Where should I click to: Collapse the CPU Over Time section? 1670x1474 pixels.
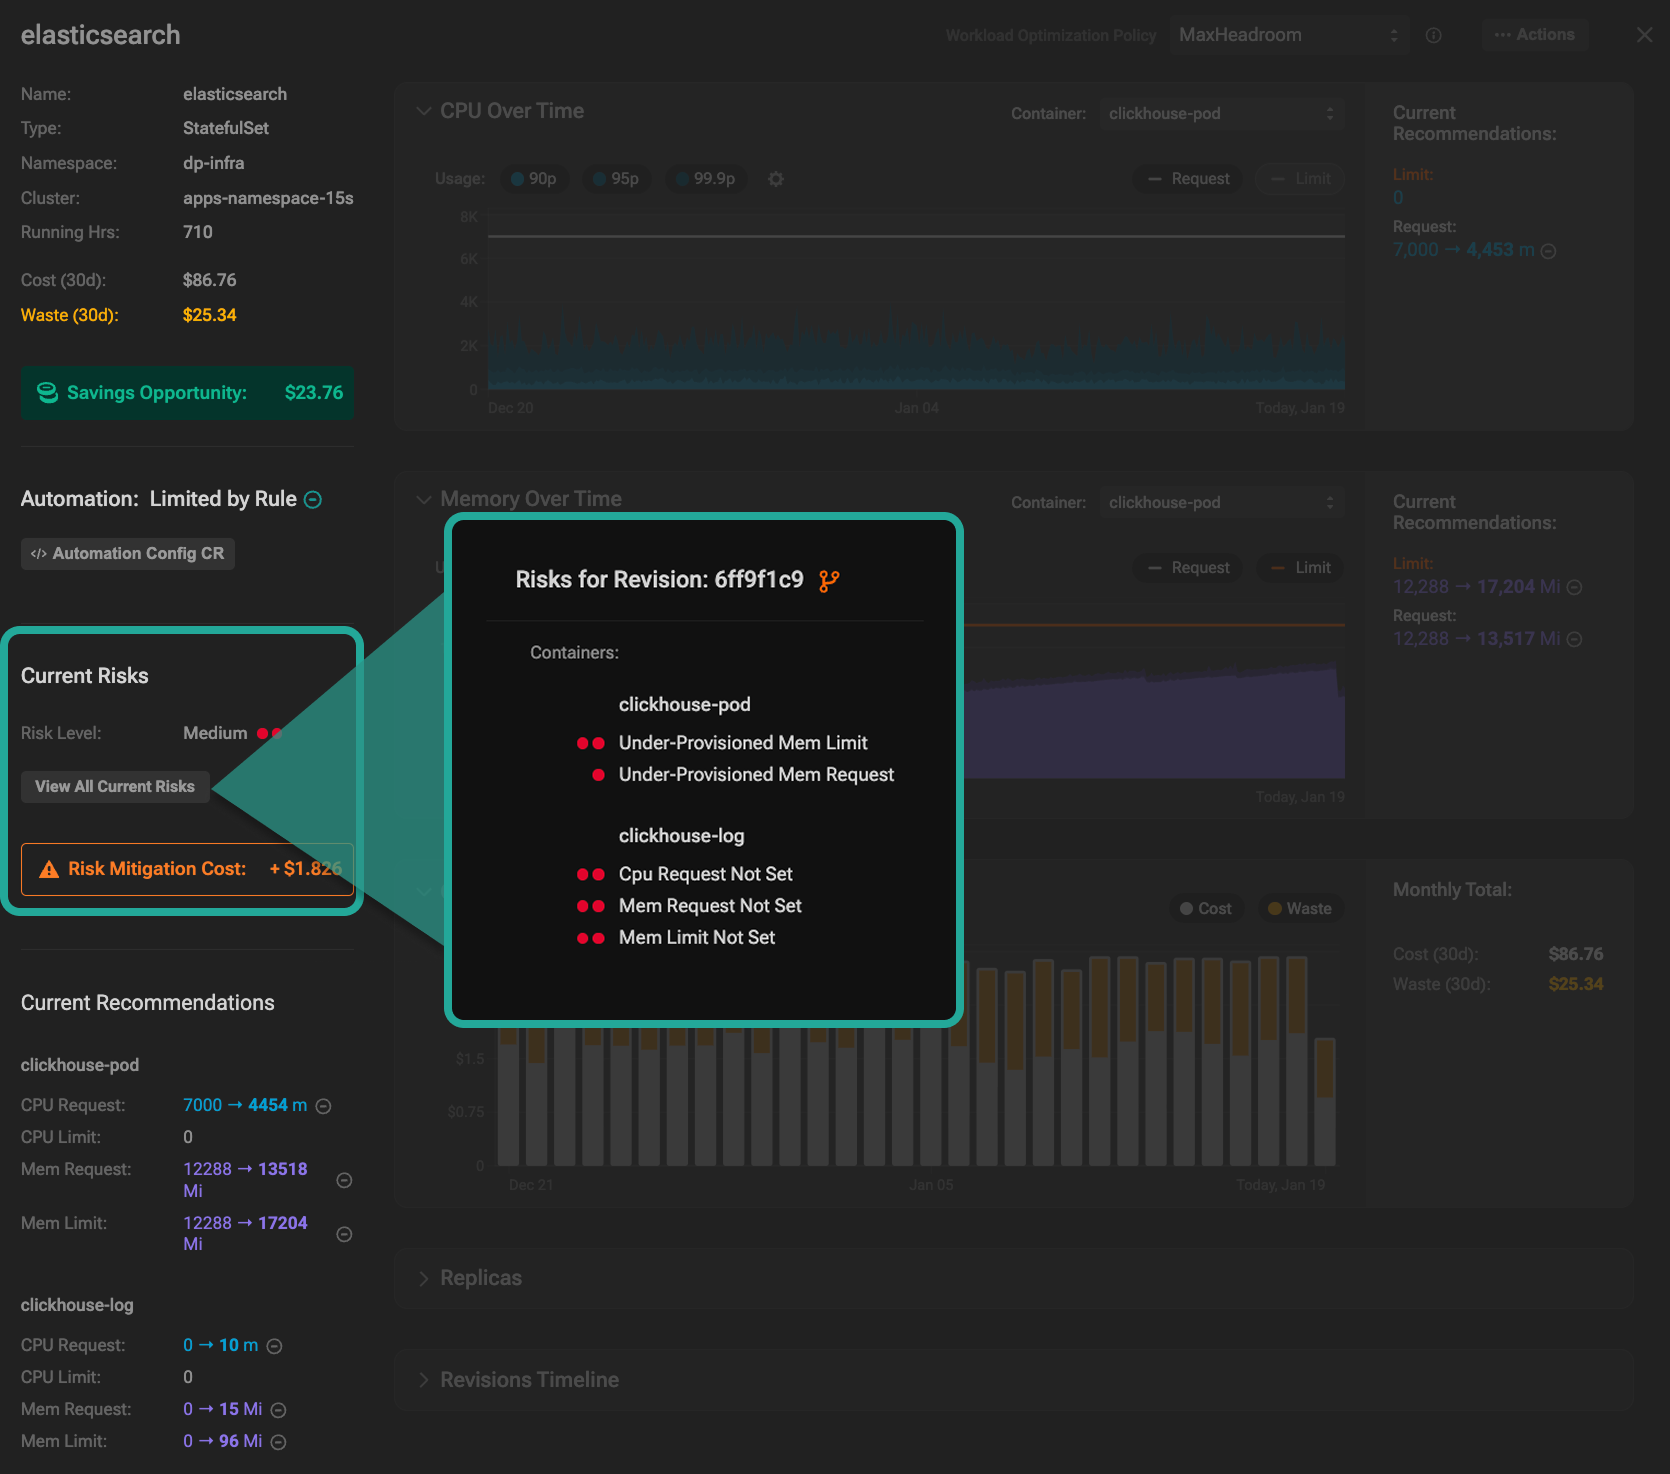coord(424,111)
